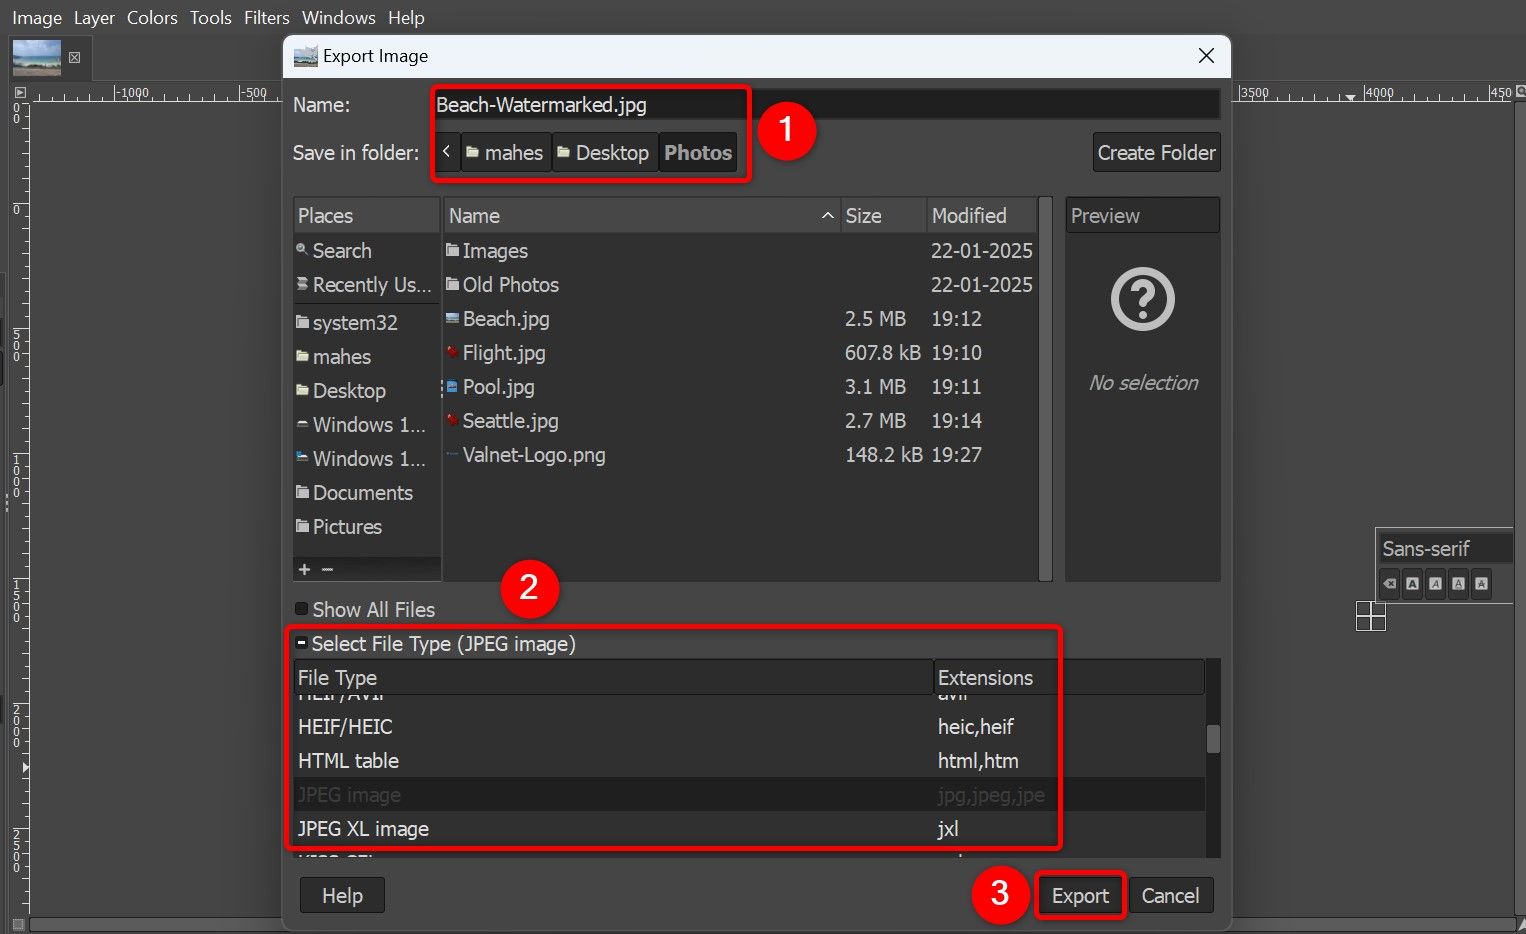Click the folder icon beside the Images entry

(453, 250)
